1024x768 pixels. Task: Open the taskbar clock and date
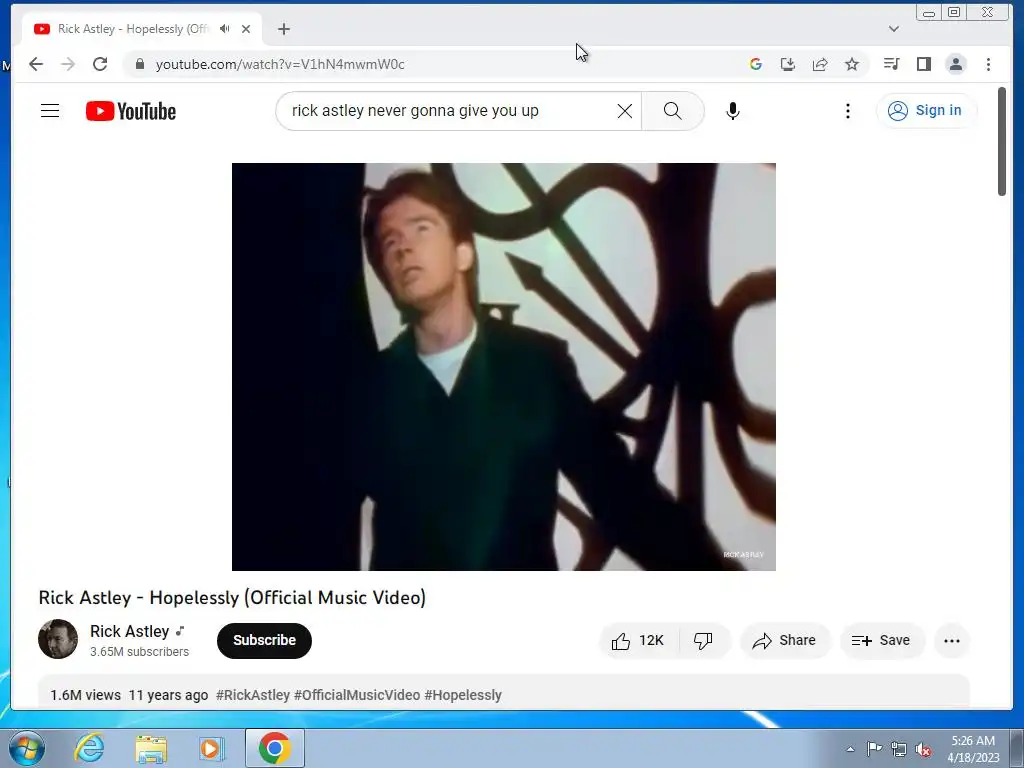click(x=973, y=749)
